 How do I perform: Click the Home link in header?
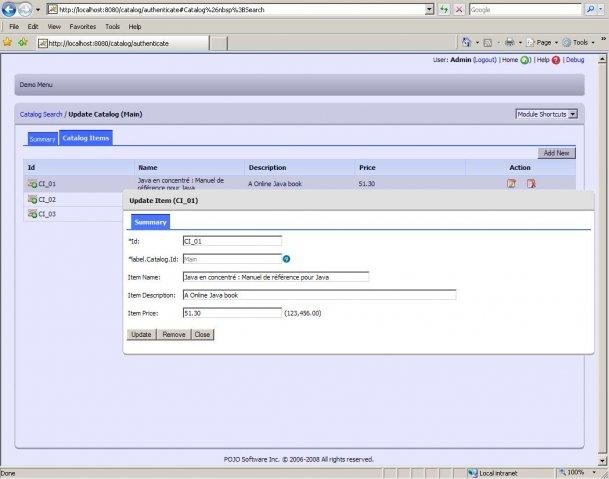[x=510, y=60]
